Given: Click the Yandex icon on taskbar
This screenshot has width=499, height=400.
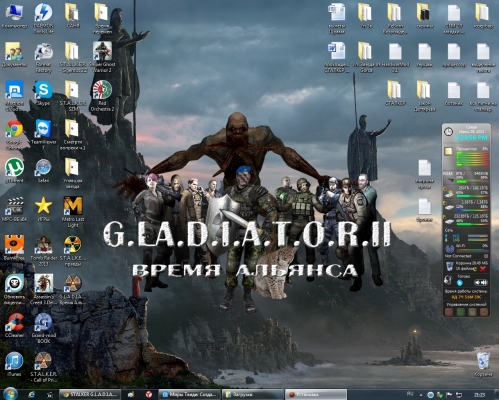Looking at the screenshot, I should pos(149,394).
